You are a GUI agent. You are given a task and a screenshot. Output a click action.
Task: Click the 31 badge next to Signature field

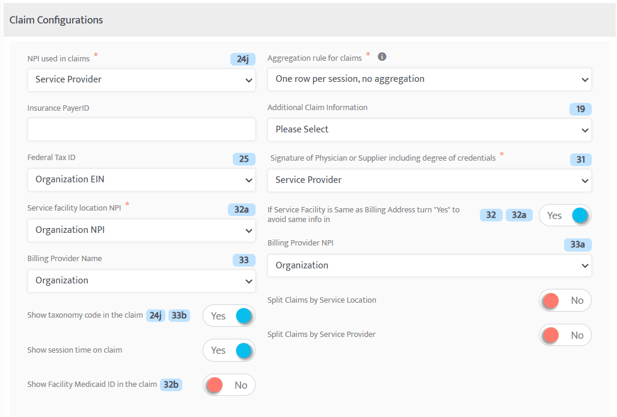[x=581, y=159]
